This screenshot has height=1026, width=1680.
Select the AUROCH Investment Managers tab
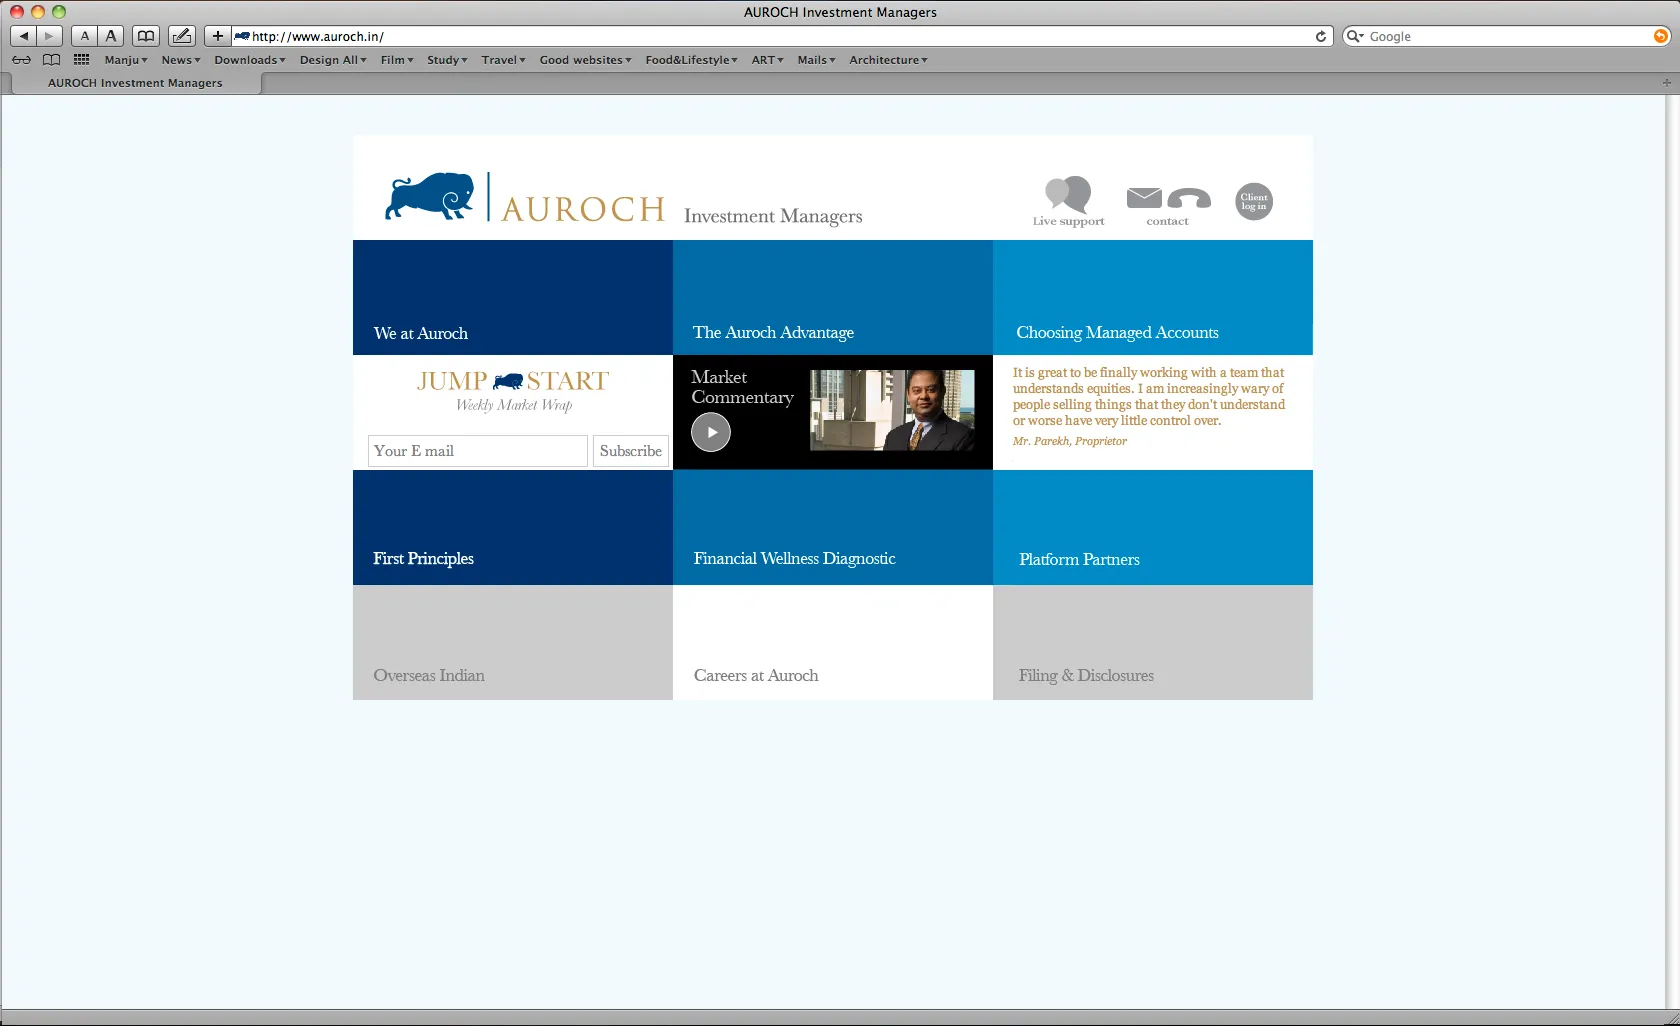coord(135,83)
